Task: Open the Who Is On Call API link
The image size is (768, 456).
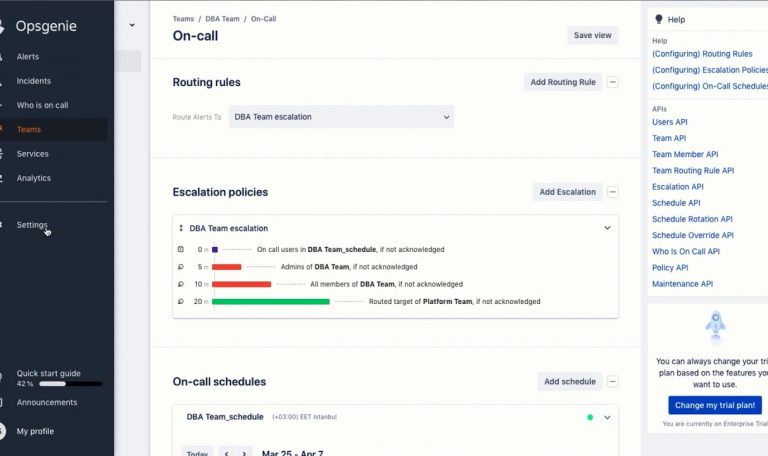Action: [x=686, y=251]
